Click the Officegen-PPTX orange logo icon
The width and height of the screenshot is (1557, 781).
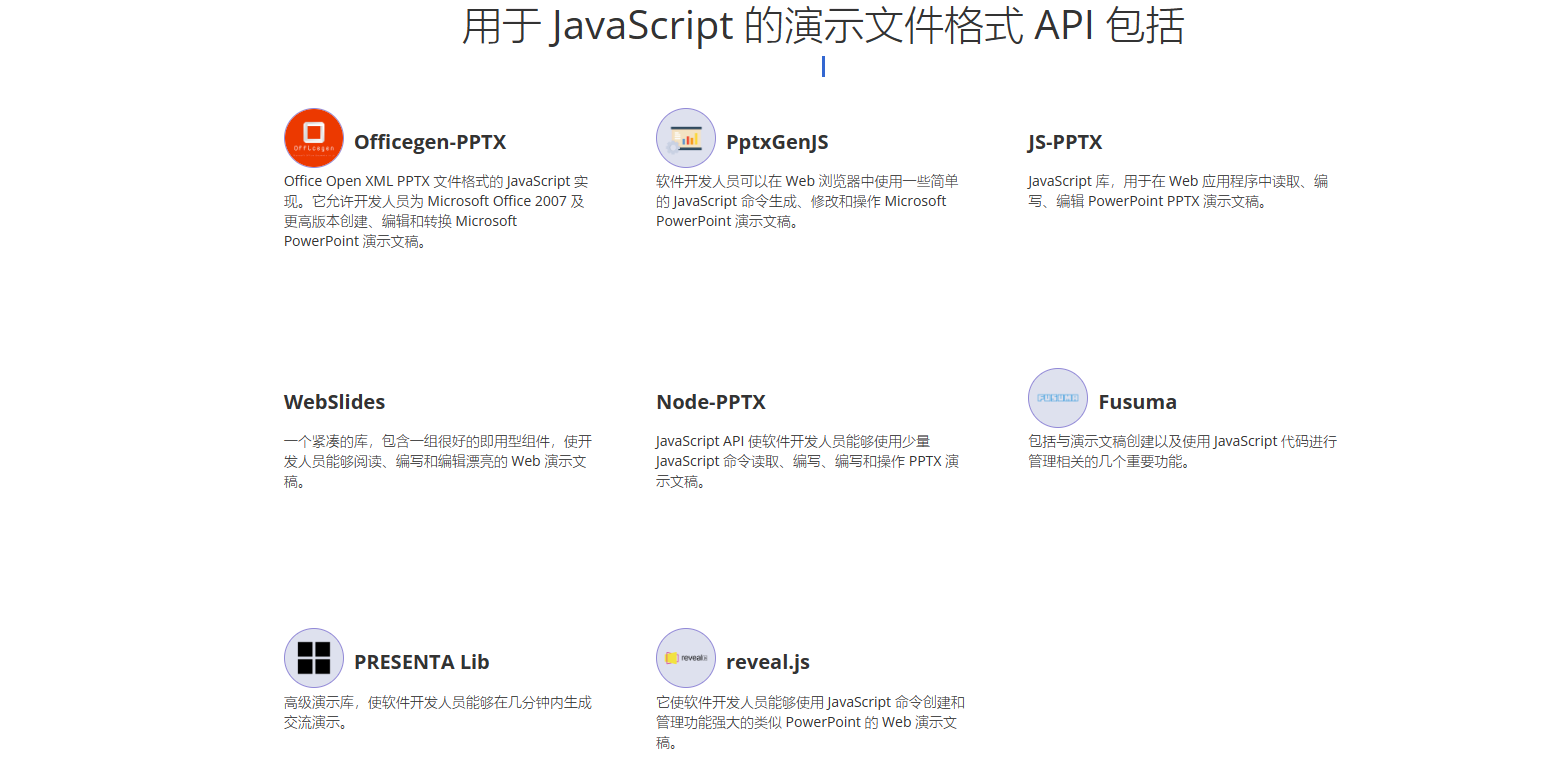(314, 138)
